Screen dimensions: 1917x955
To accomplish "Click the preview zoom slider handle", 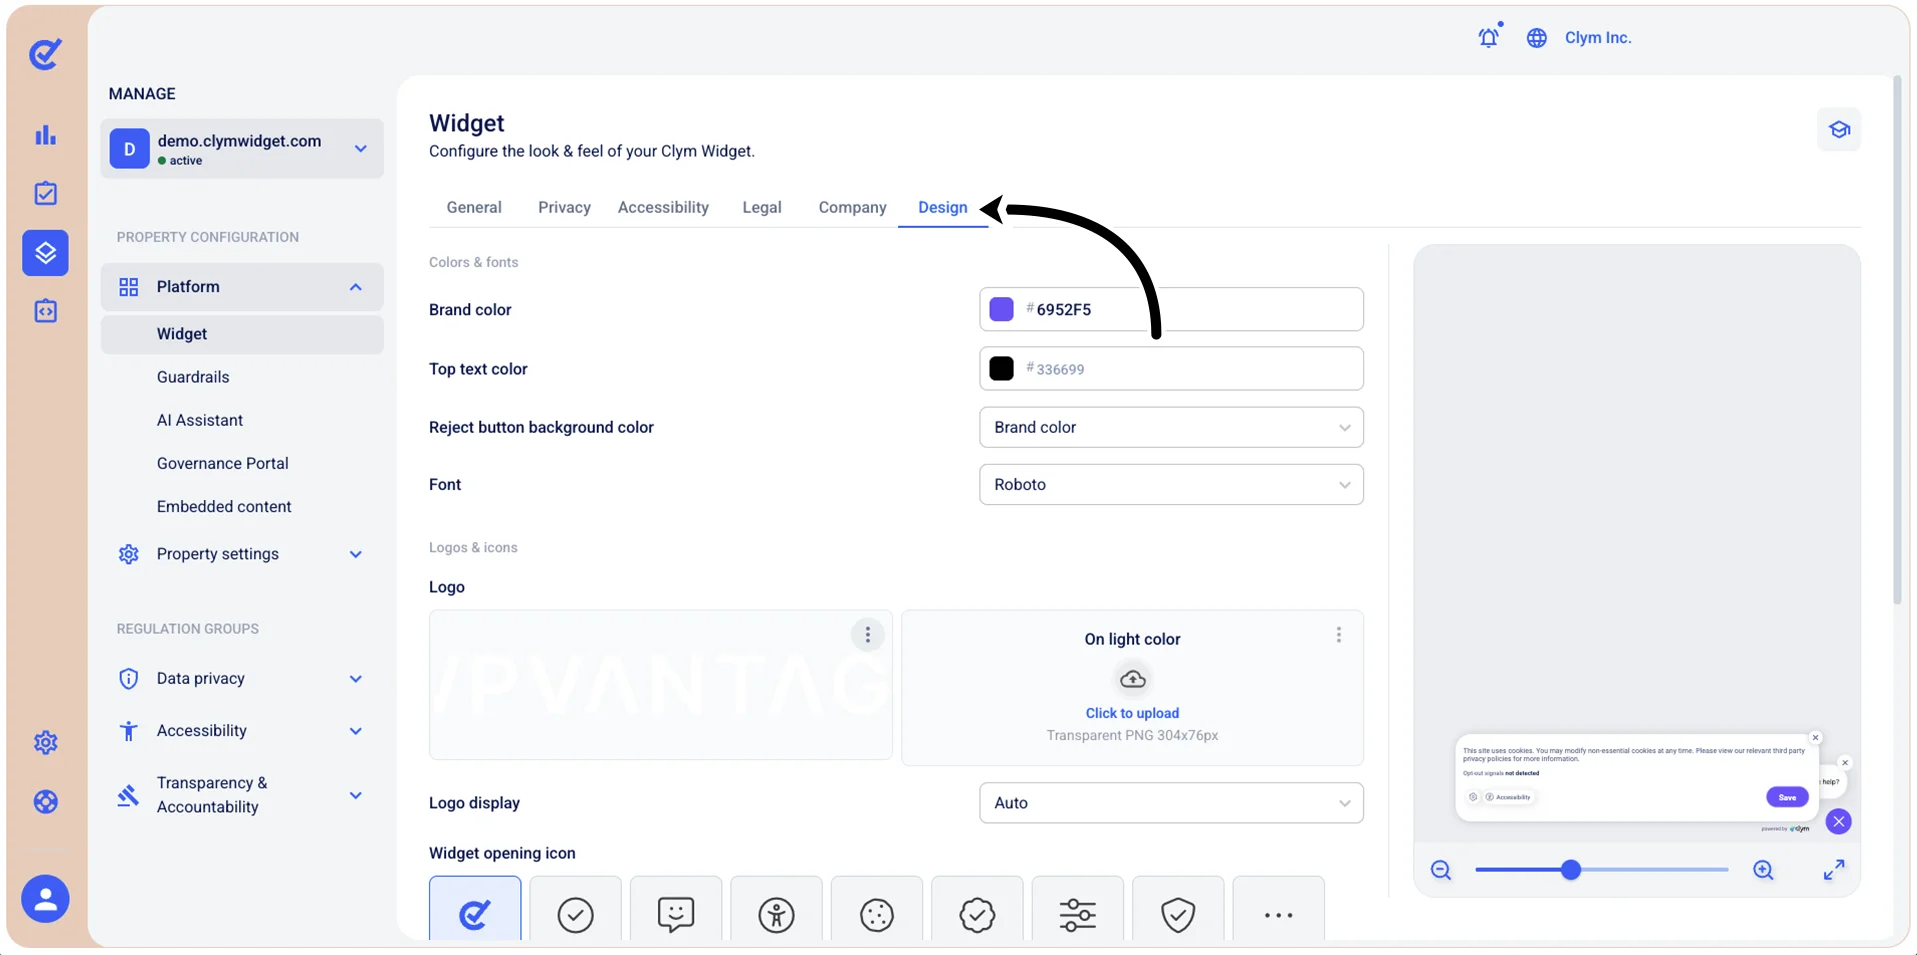I will [1571, 870].
